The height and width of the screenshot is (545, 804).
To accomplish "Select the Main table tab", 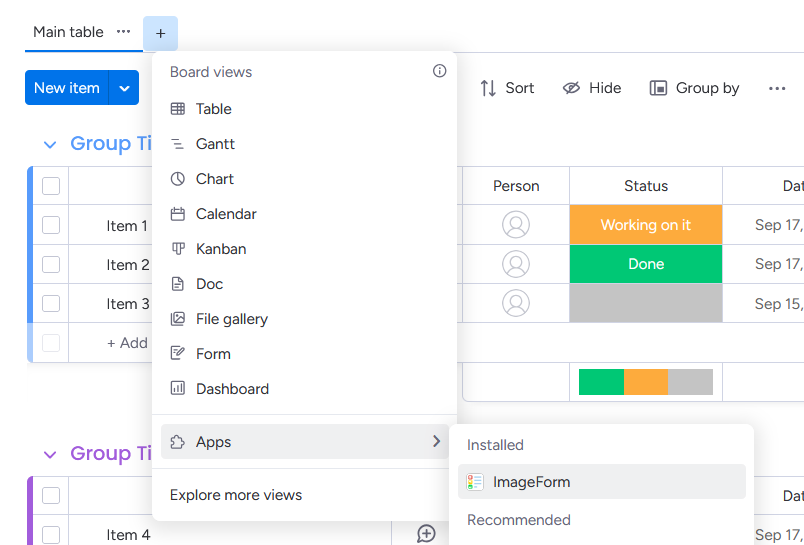I will tap(68, 32).
